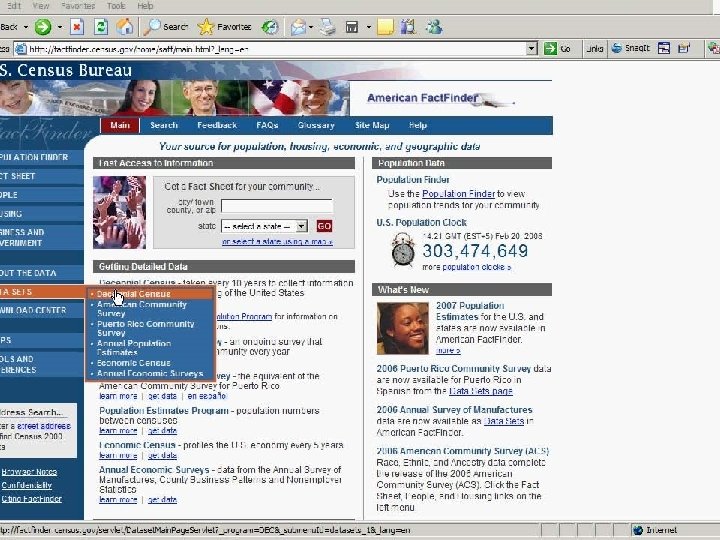Click the select a state using a map link
This screenshot has height=540, width=720.
pyautogui.click(x=277, y=242)
